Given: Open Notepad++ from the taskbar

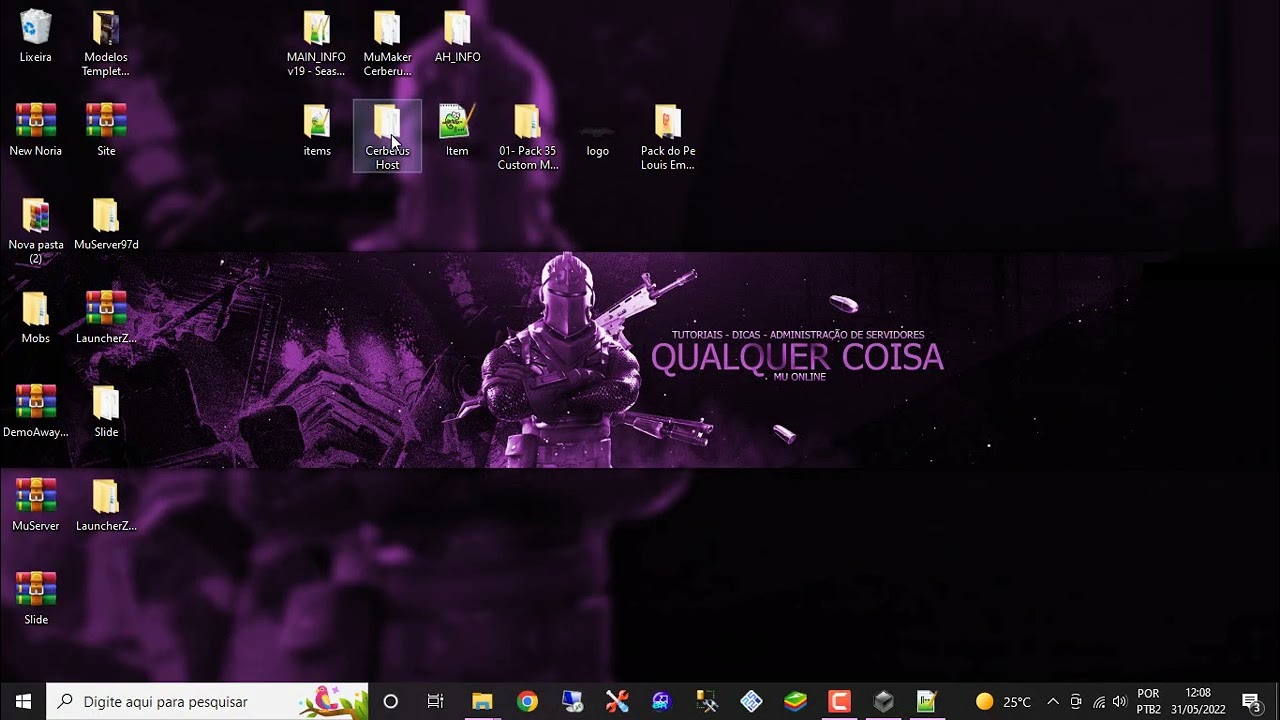Looking at the screenshot, I should pos(927,701).
